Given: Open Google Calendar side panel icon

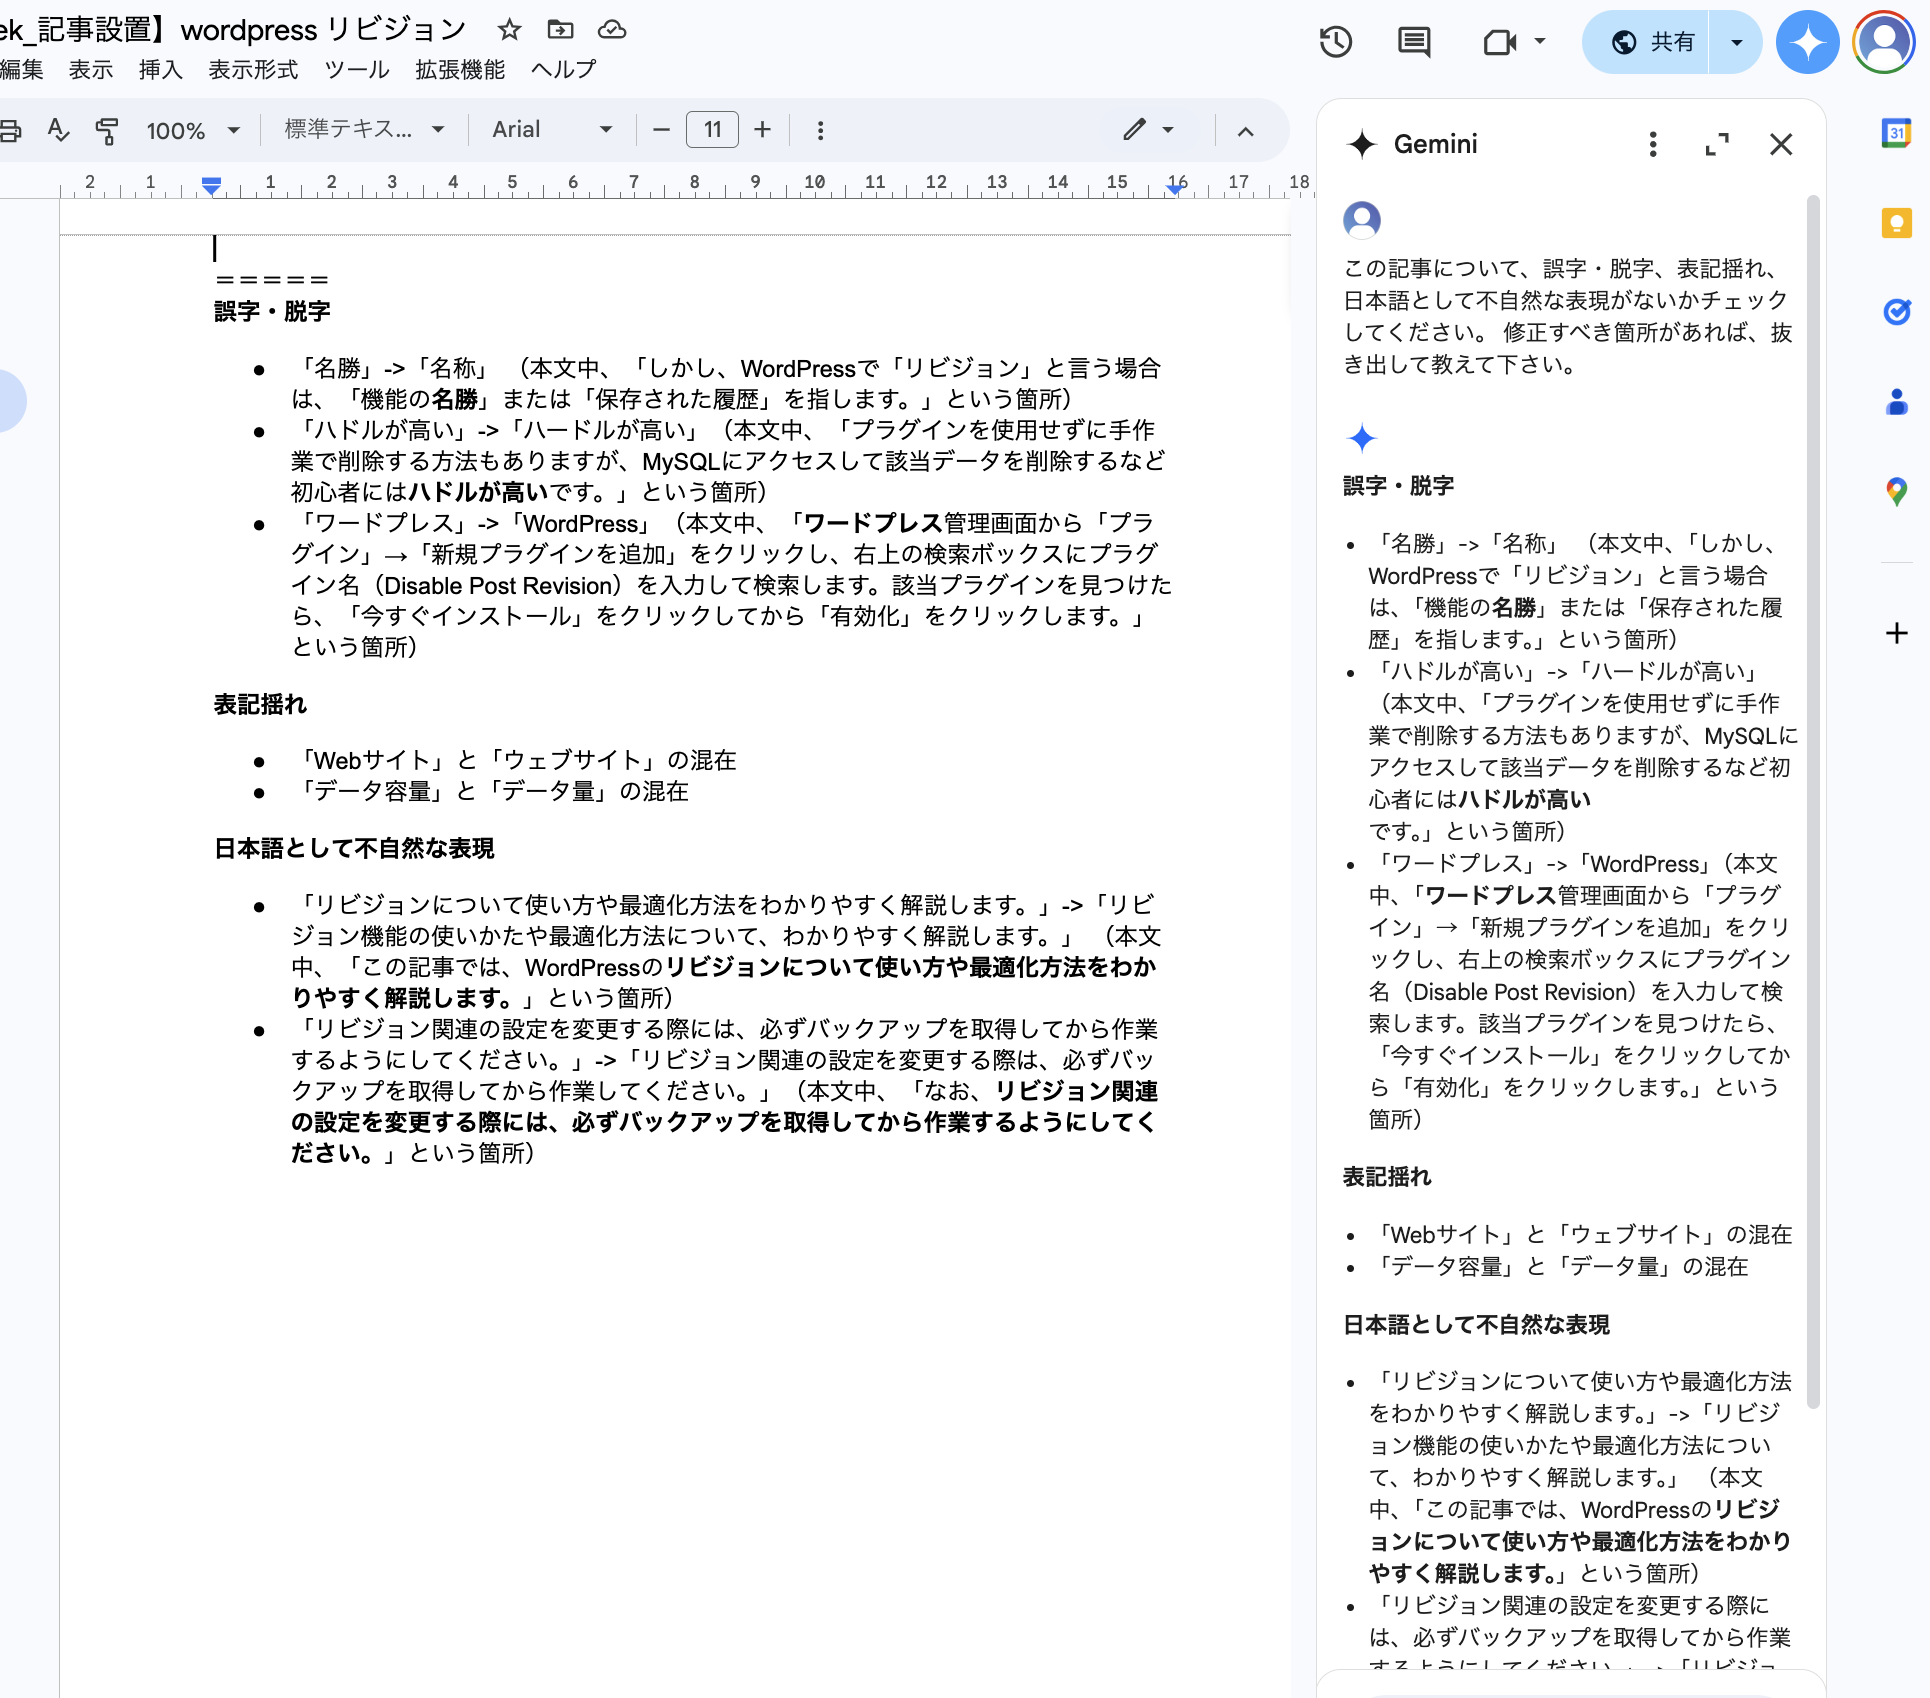Looking at the screenshot, I should [1896, 132].
